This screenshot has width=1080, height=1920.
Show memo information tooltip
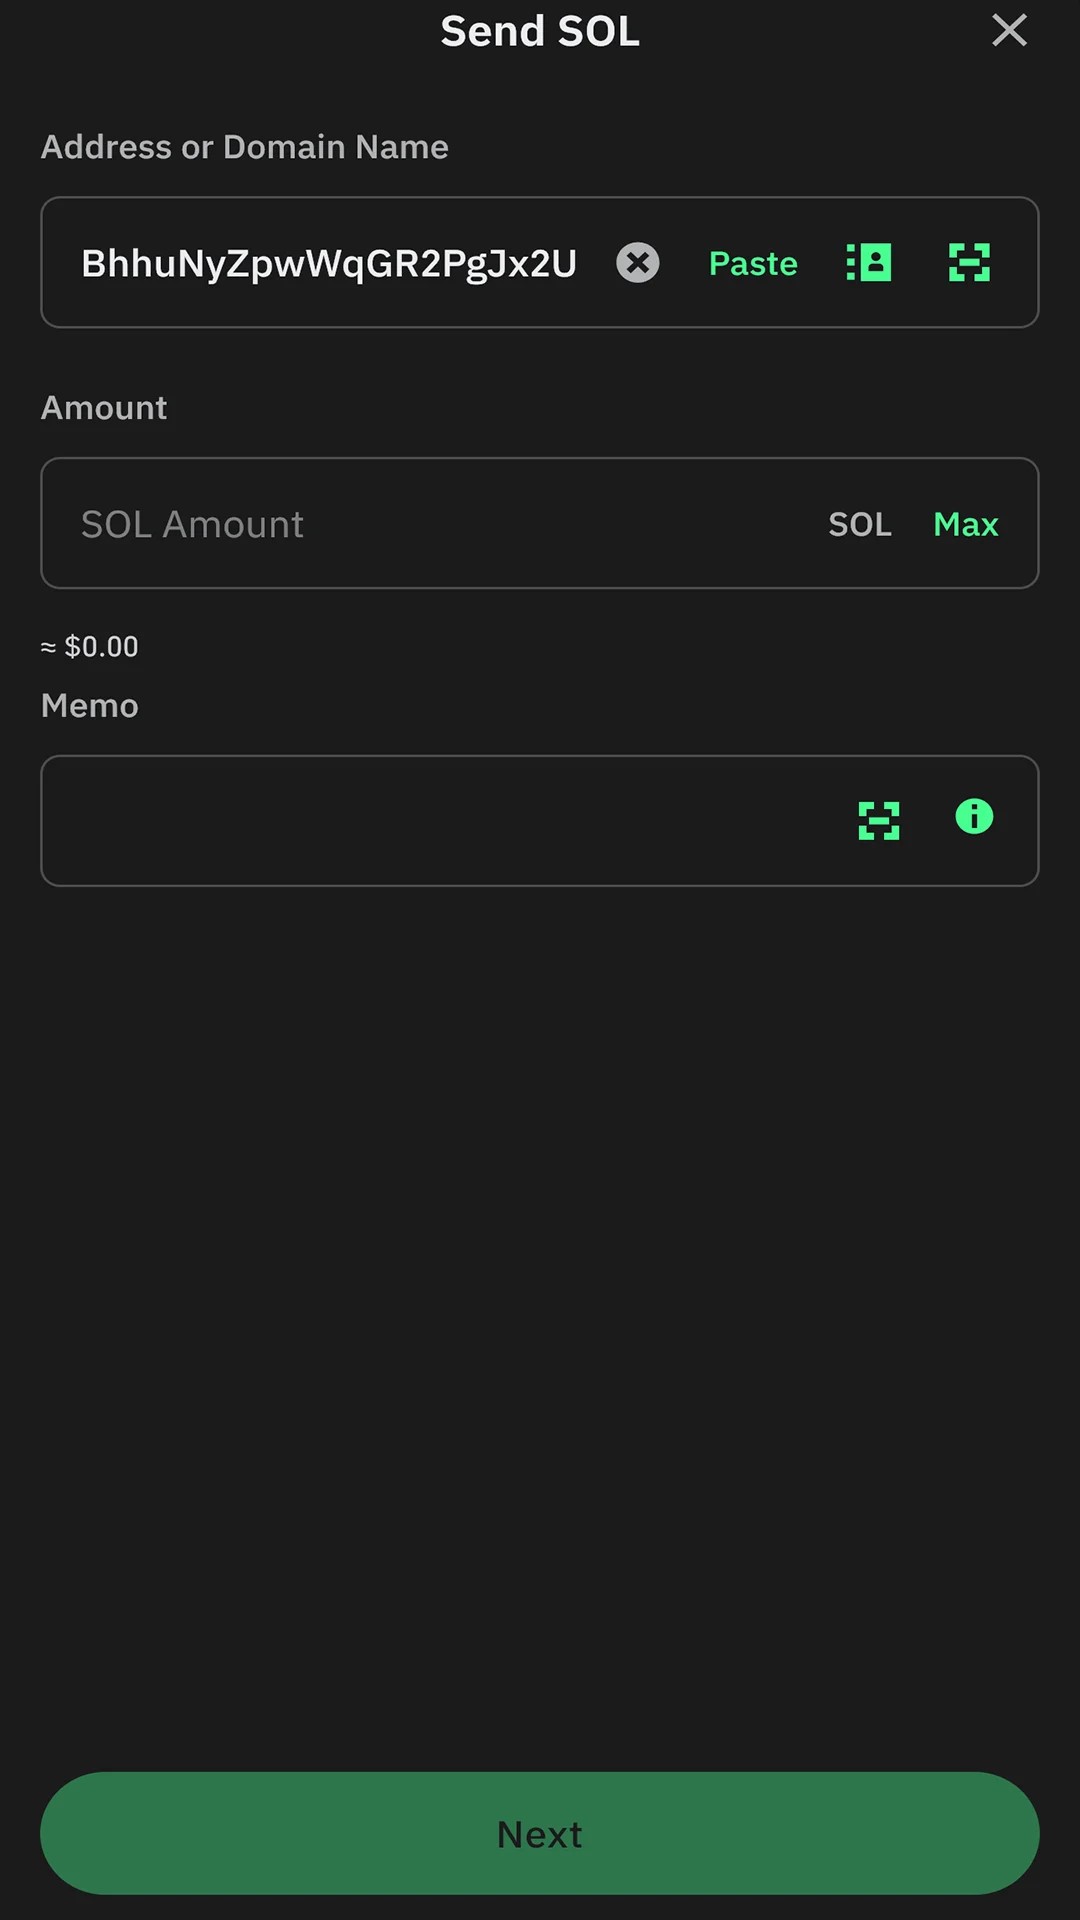click(974, 817)
